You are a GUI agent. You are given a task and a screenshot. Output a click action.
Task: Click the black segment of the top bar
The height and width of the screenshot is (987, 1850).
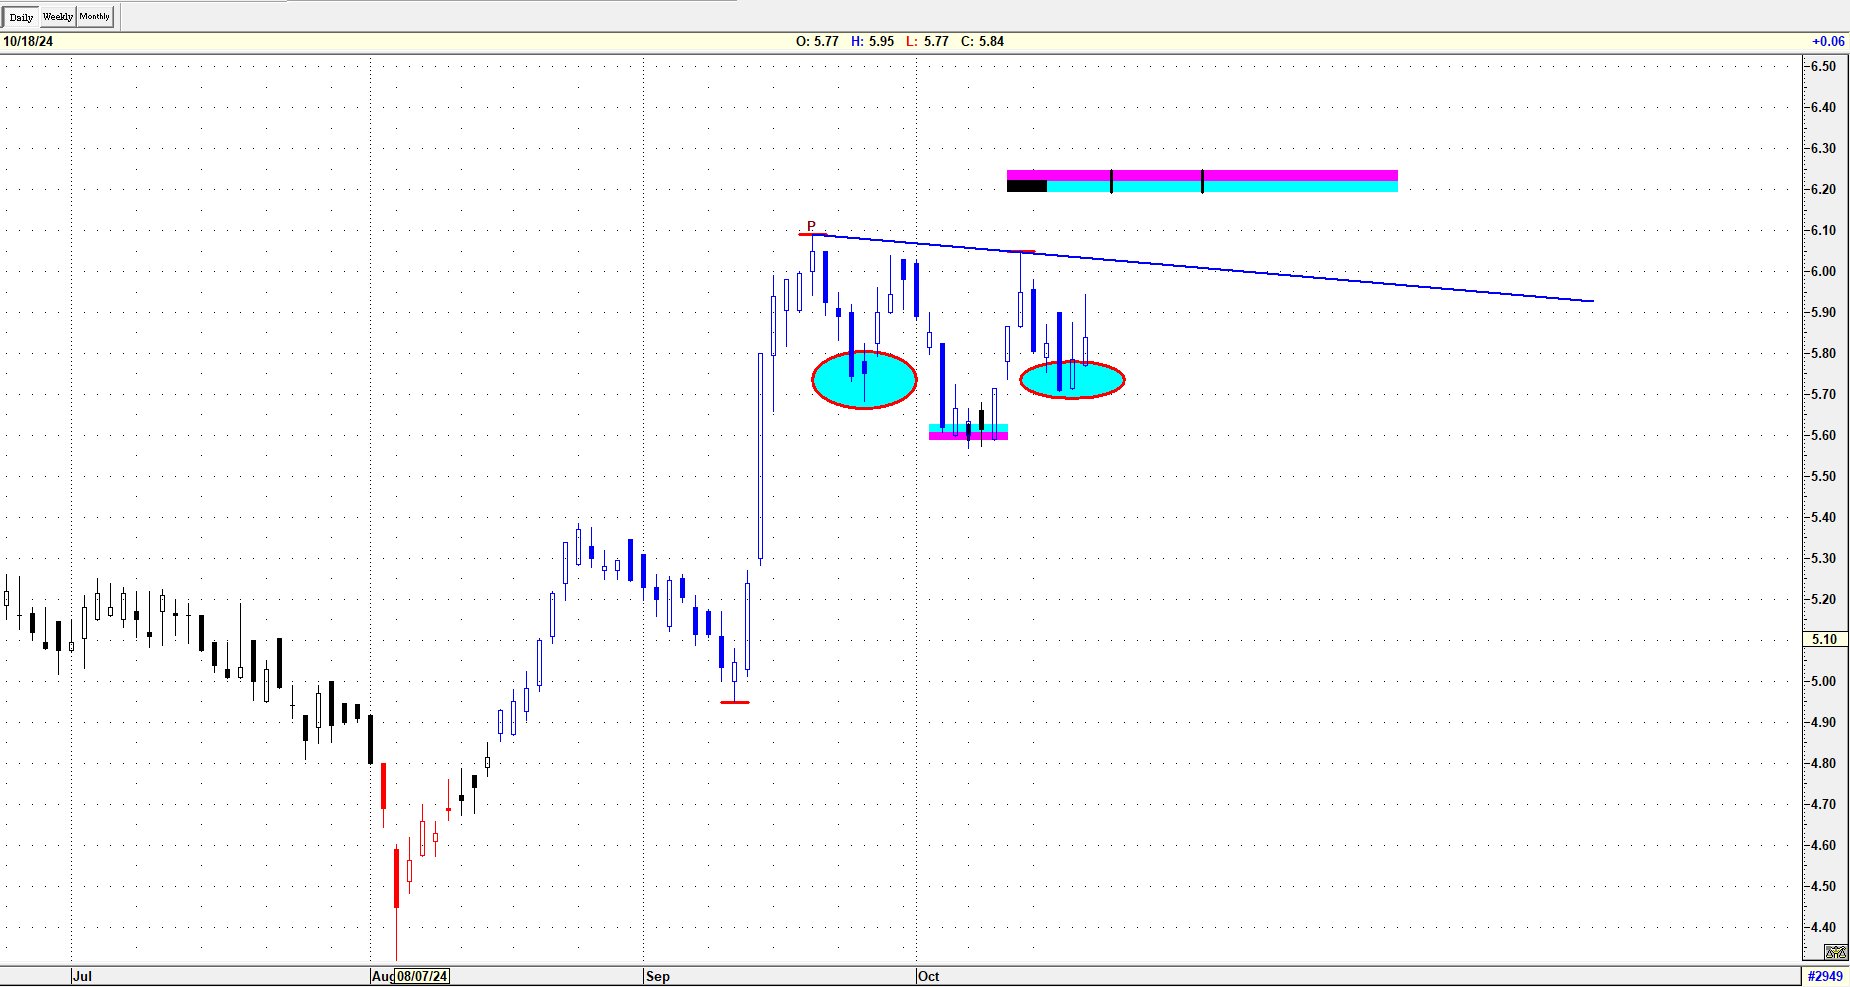tap(1026, 186)
